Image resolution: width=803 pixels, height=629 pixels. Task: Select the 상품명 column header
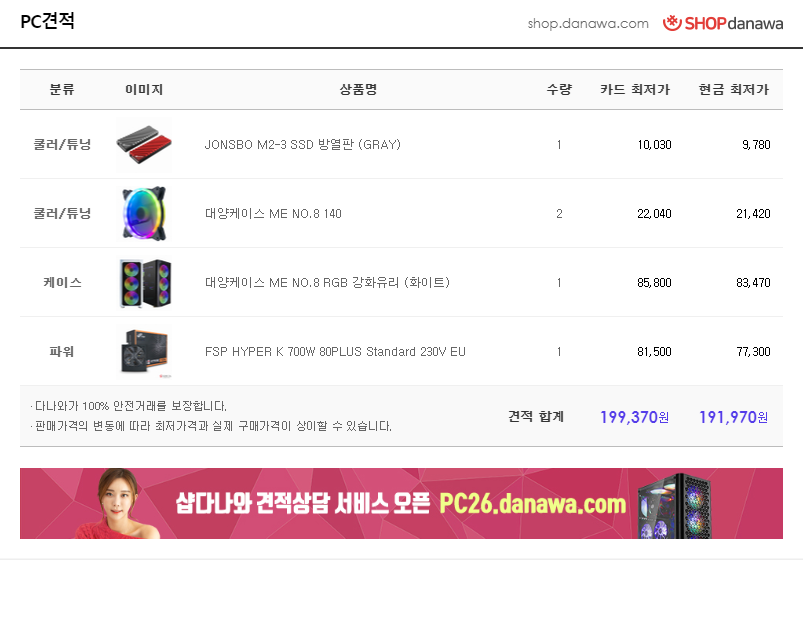tap(358, 90)
